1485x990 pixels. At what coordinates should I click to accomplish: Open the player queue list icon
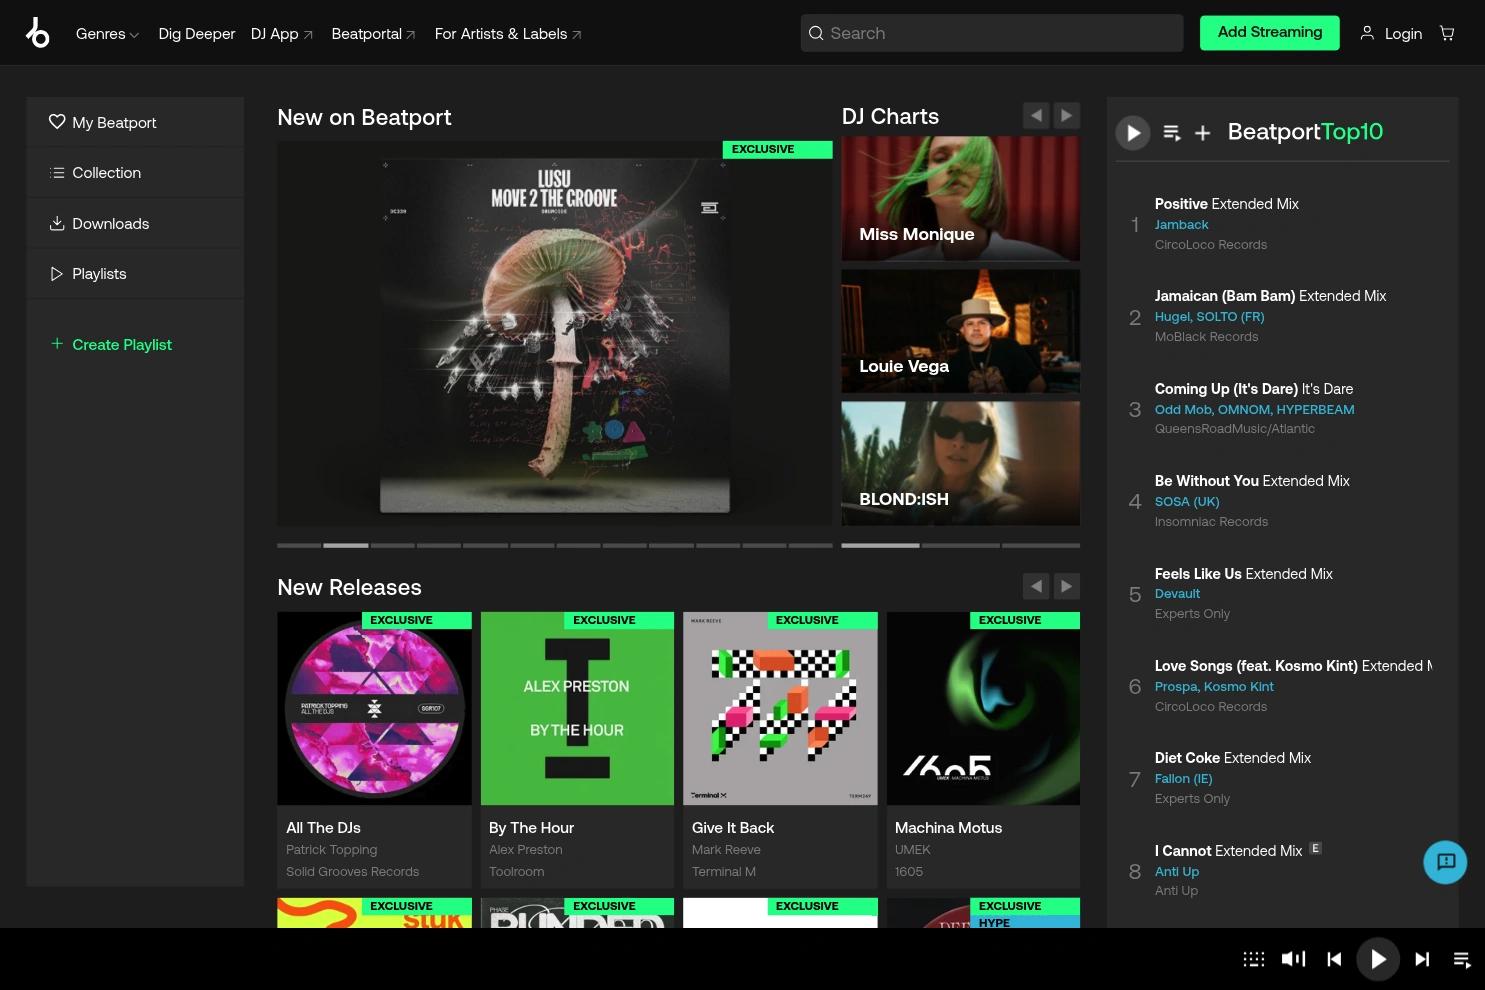coord(1462,960)
